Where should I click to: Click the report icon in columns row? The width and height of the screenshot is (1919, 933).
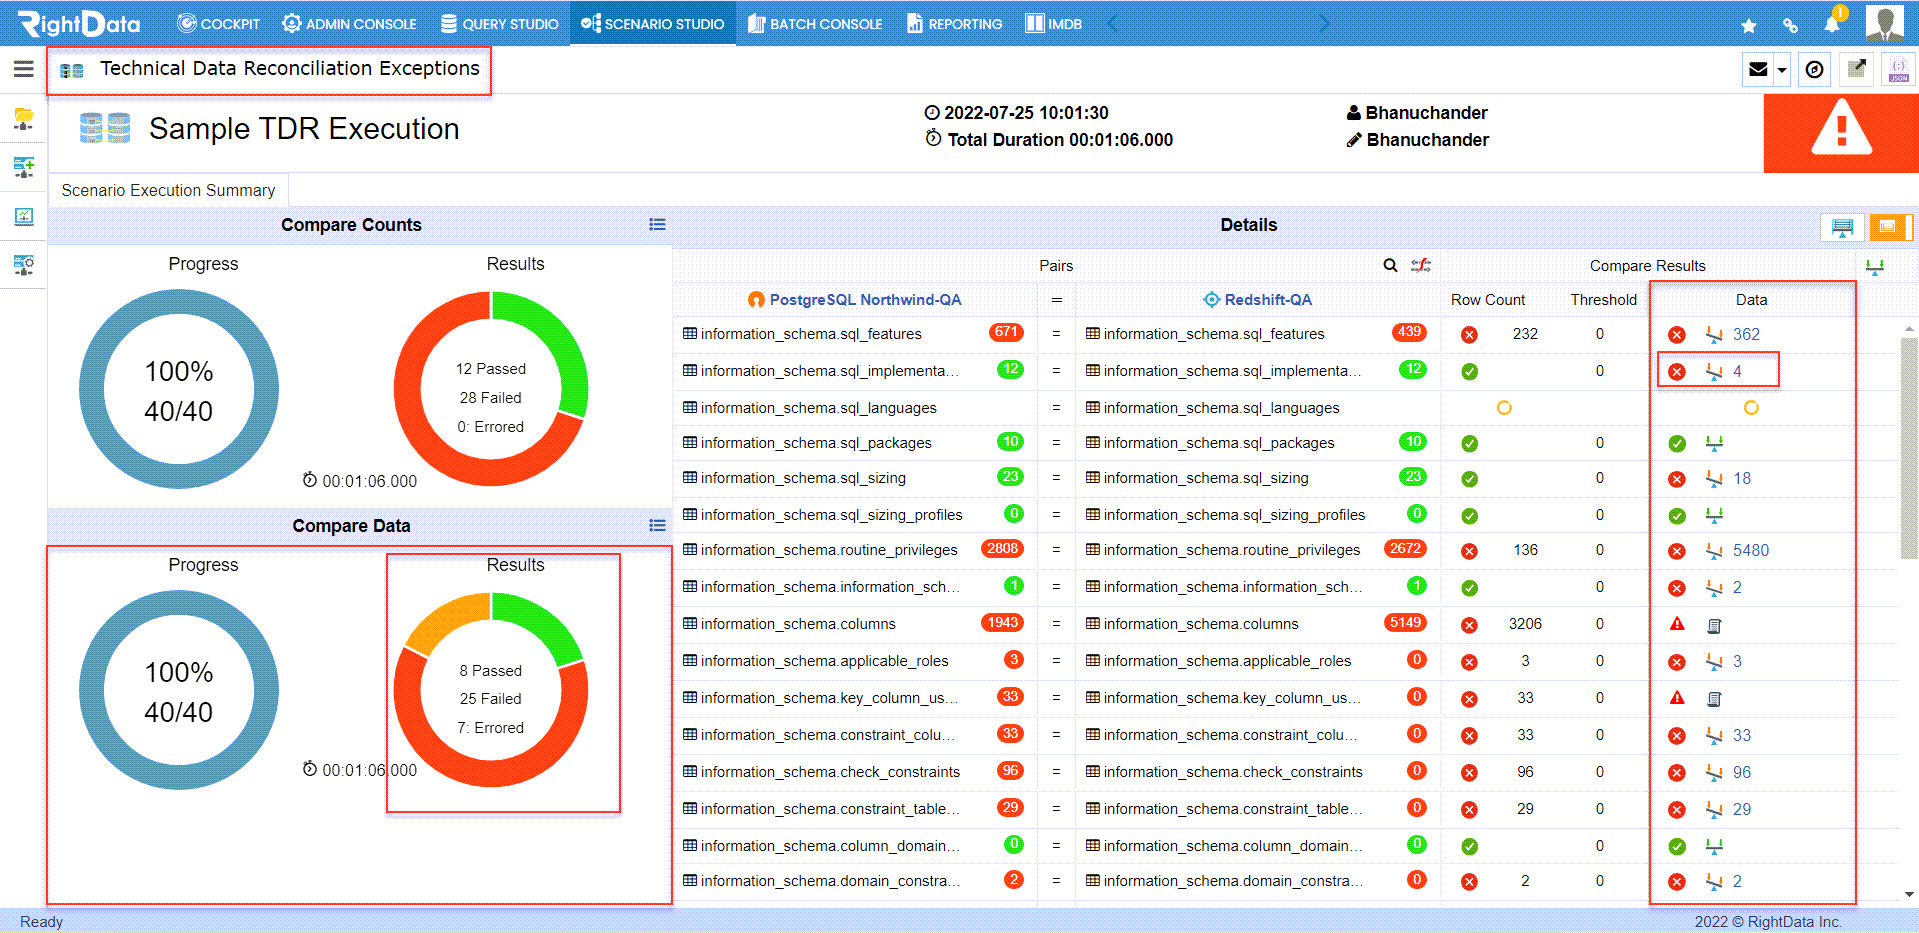(1714, 626)
